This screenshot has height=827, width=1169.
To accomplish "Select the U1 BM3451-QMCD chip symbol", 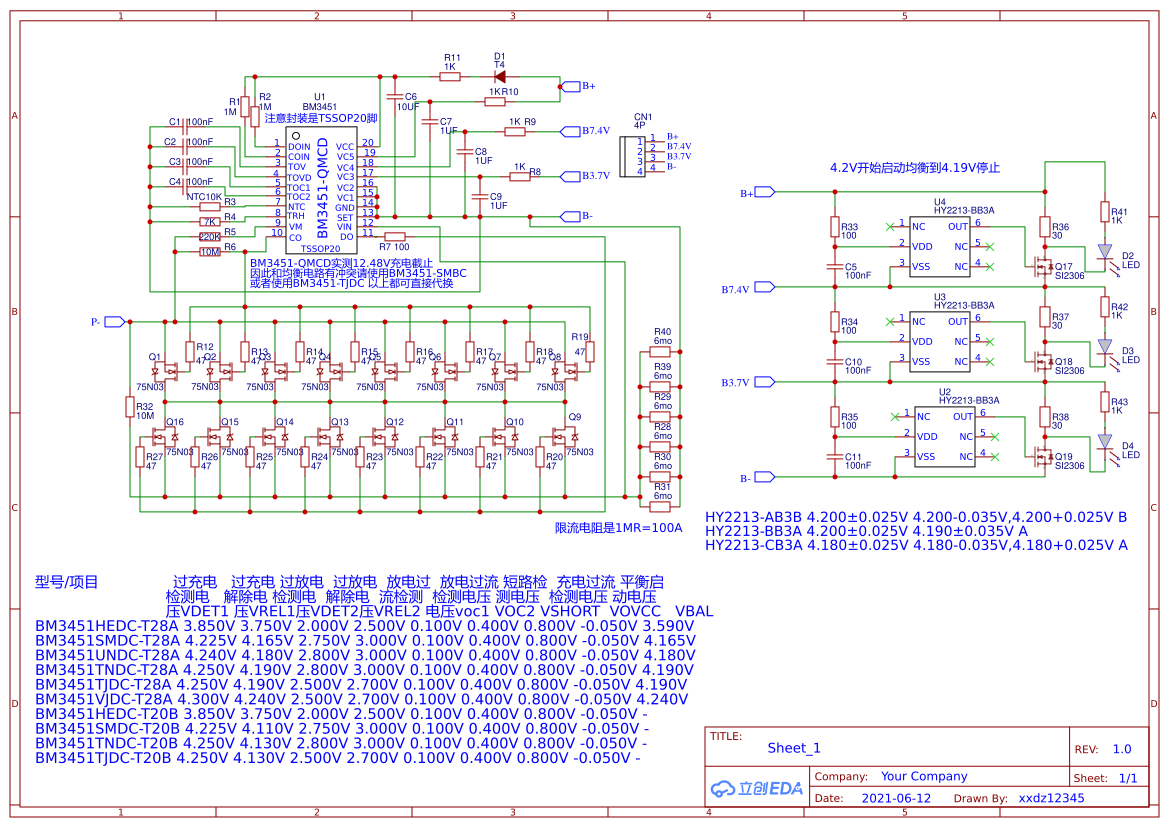I will 321,190.
